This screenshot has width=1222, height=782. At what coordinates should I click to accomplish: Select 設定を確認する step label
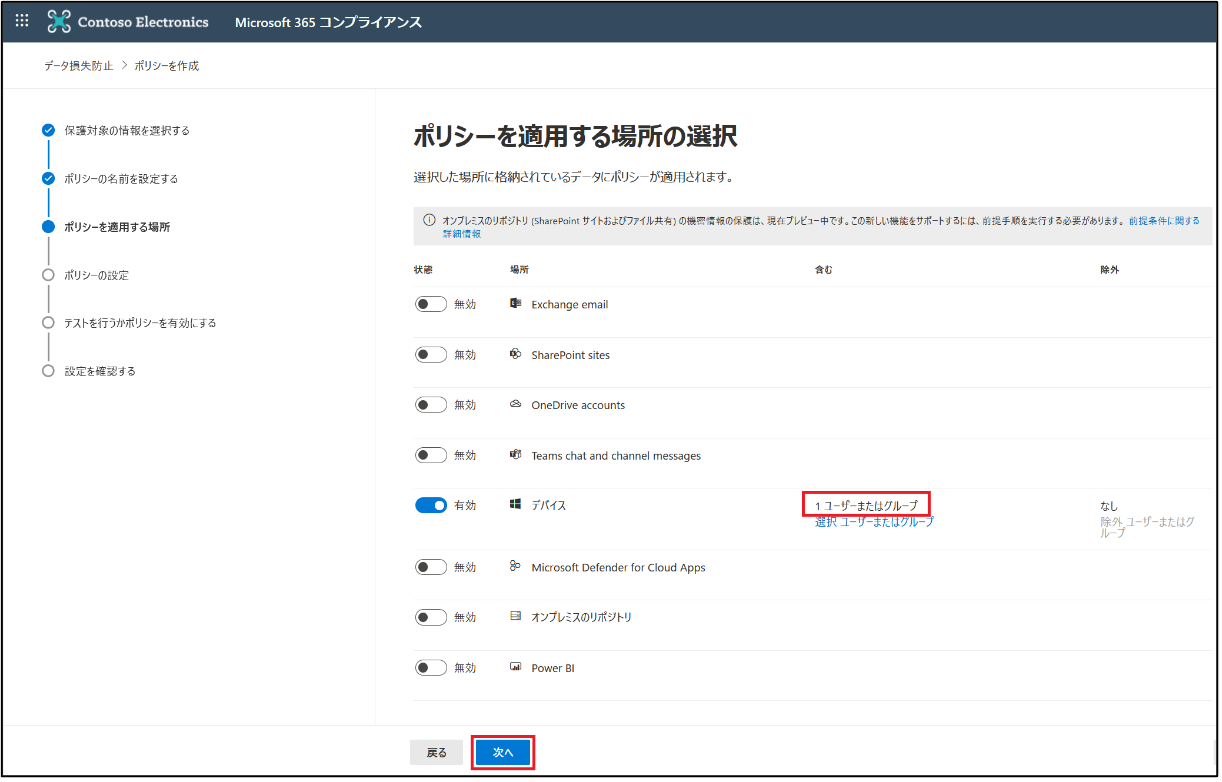click(100, 371)
